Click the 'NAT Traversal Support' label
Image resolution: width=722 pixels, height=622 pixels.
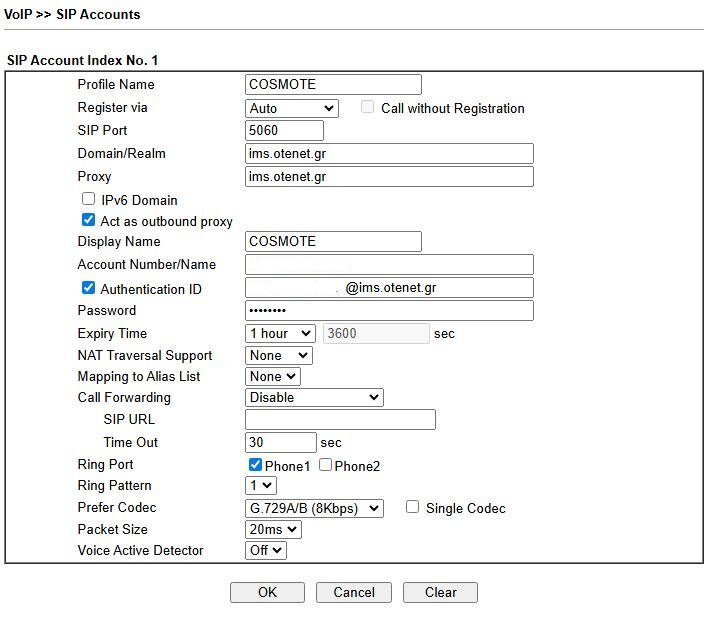[x=145, y=355]
